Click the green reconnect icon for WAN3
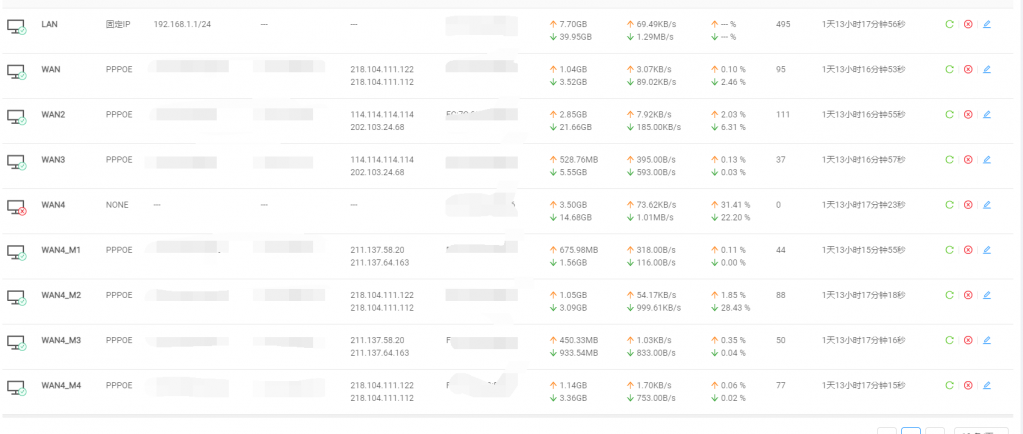This screenshot has height=434, width=1023. point(949,159)
